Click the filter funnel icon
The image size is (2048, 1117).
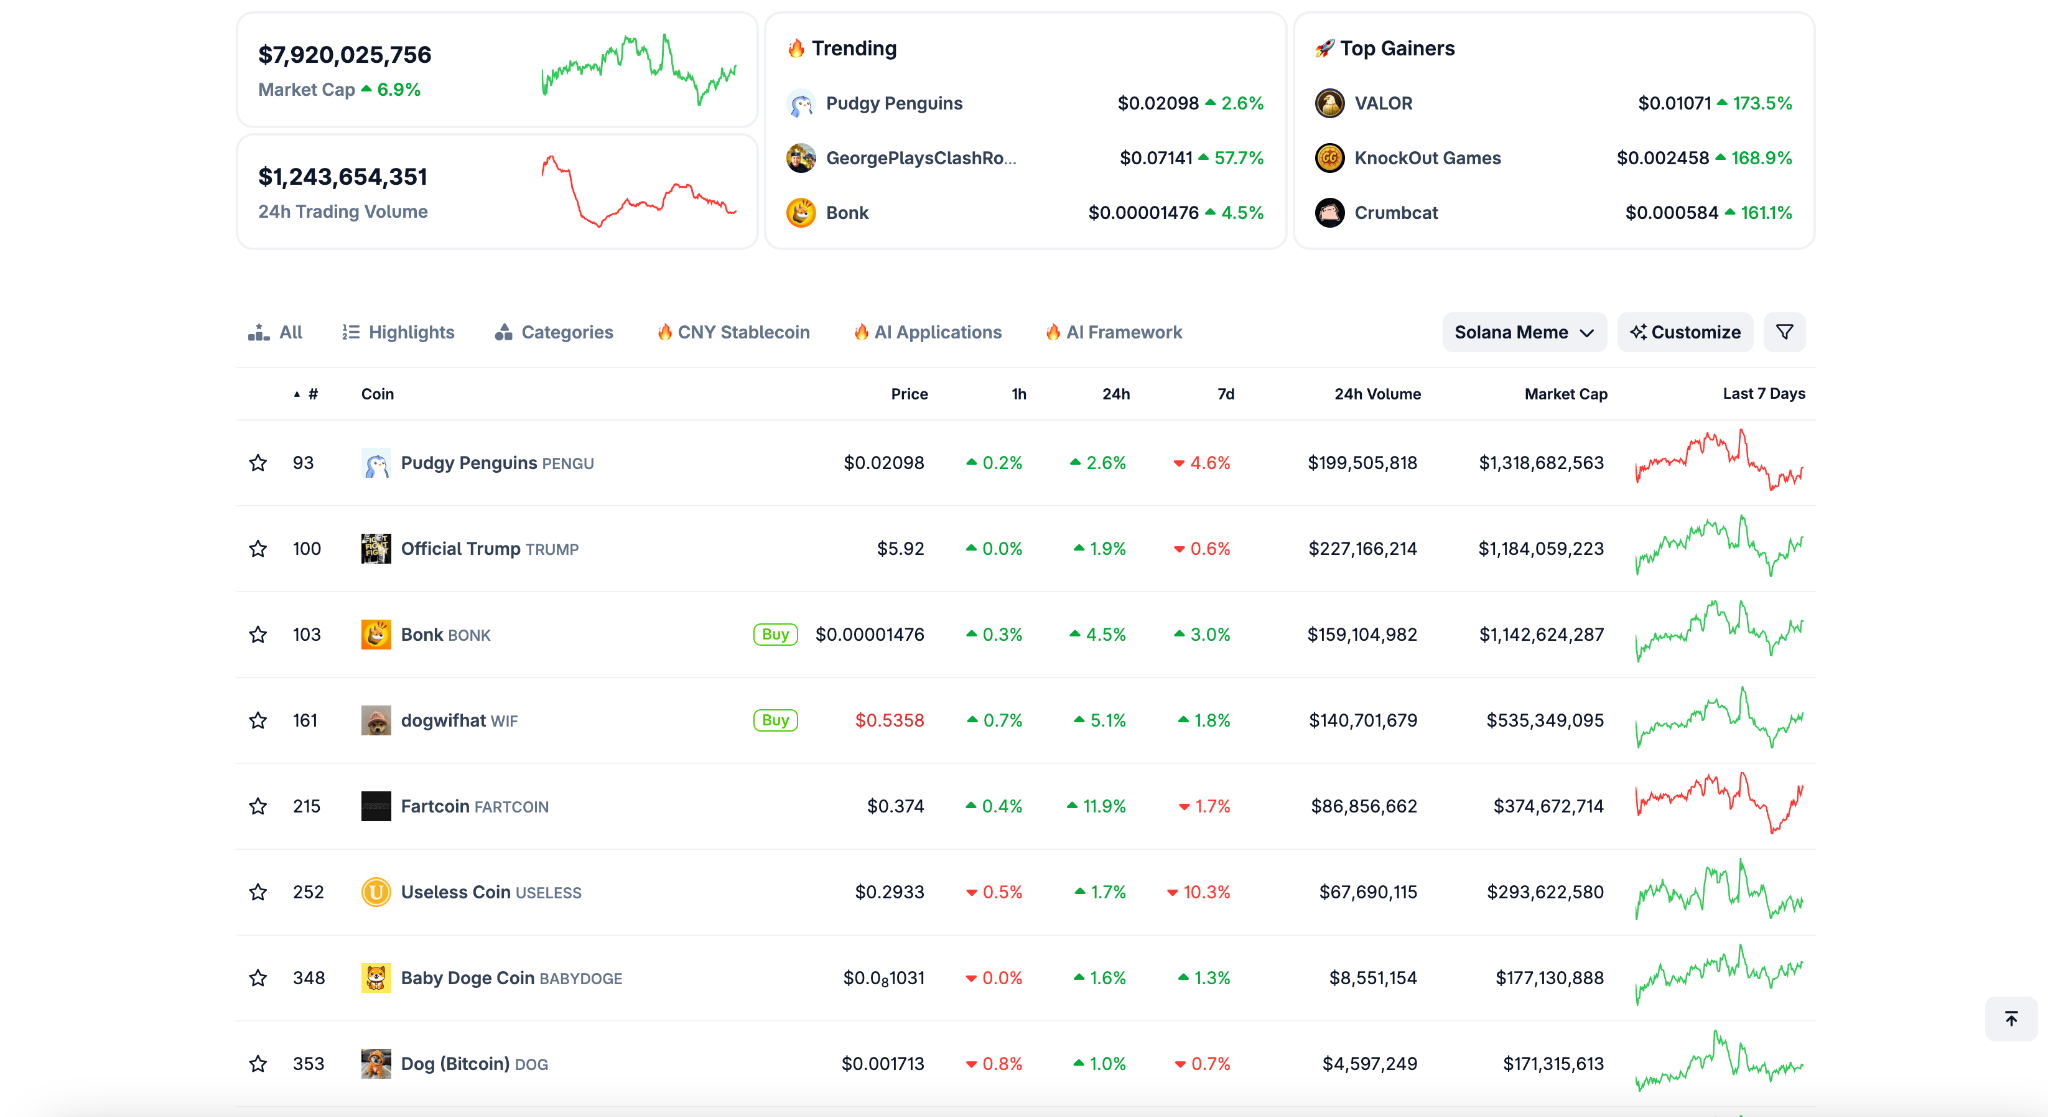pyautogui.click(x=1784, y=332)
